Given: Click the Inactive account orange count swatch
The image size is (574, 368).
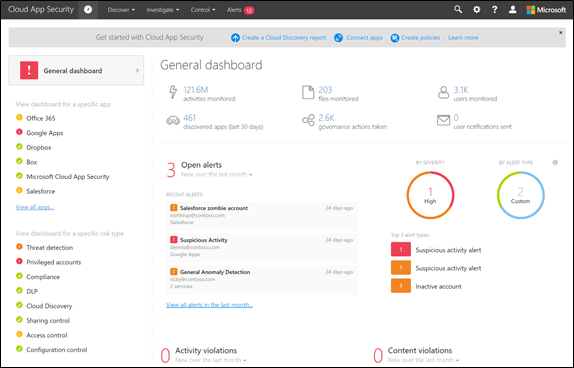Looking at the screenshot, I should click(400, 286).
